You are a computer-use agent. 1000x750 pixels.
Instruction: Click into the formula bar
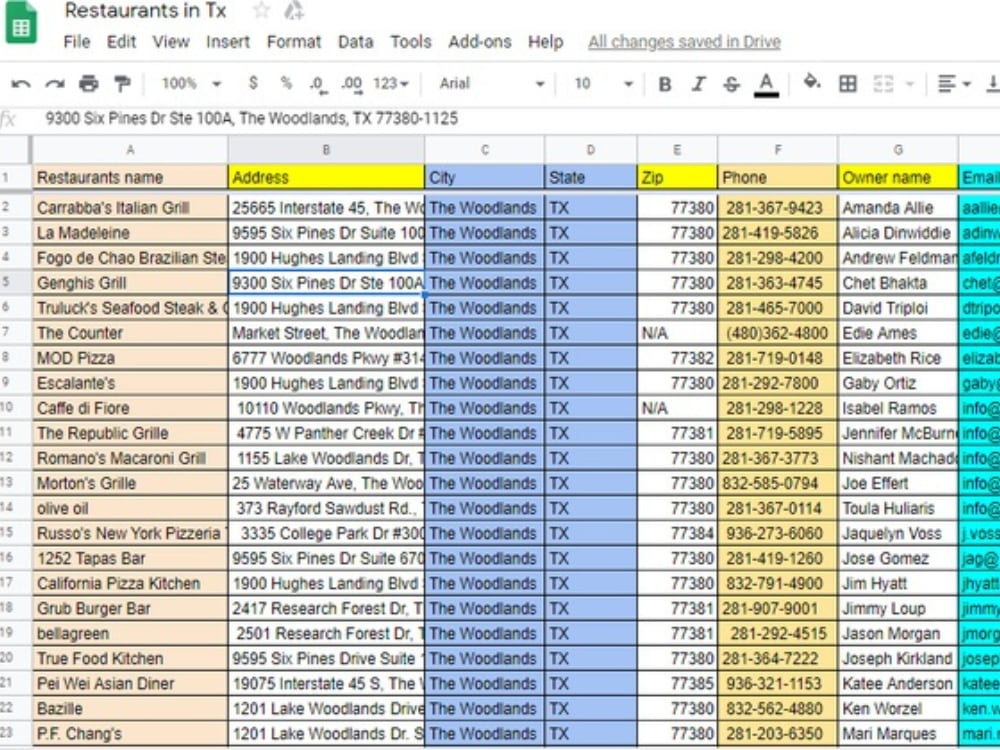510,119
